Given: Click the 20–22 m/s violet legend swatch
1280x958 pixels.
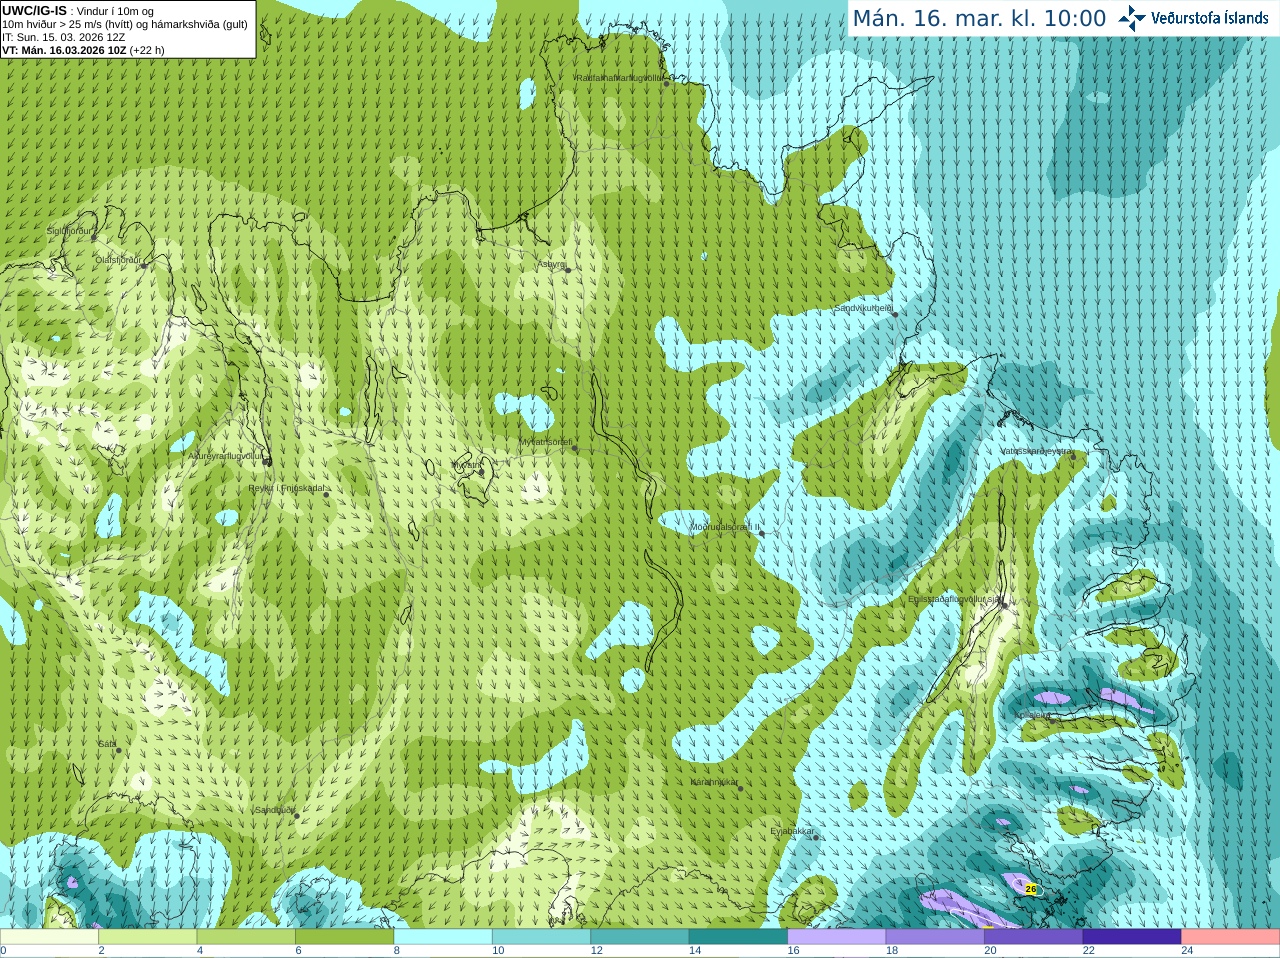Looking at the screenshot, I should coord(1034,937).
